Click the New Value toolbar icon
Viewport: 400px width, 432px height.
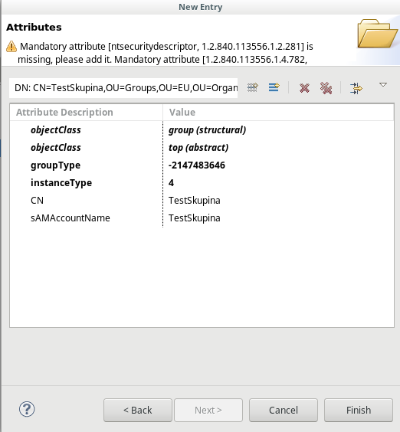pos(274,88)
